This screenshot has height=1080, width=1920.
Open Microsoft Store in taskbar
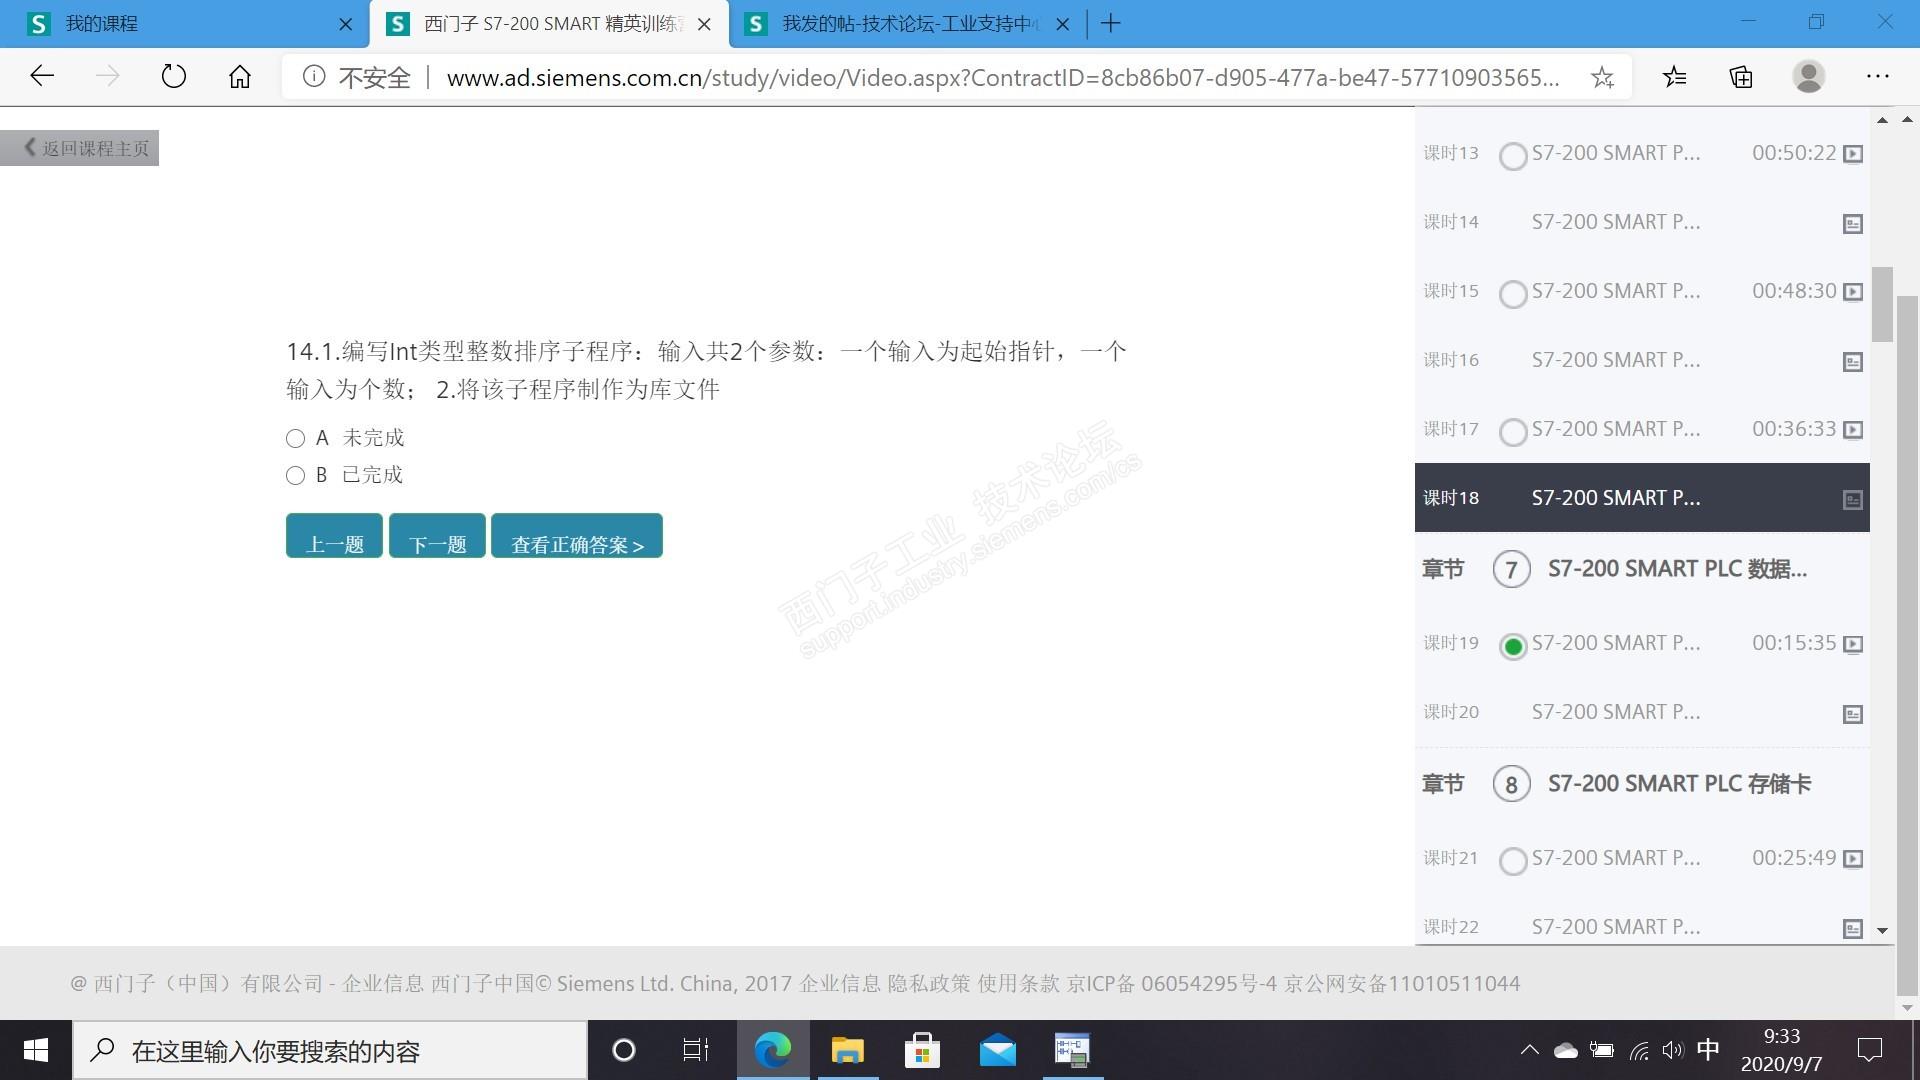click(x=921, y=1051)
